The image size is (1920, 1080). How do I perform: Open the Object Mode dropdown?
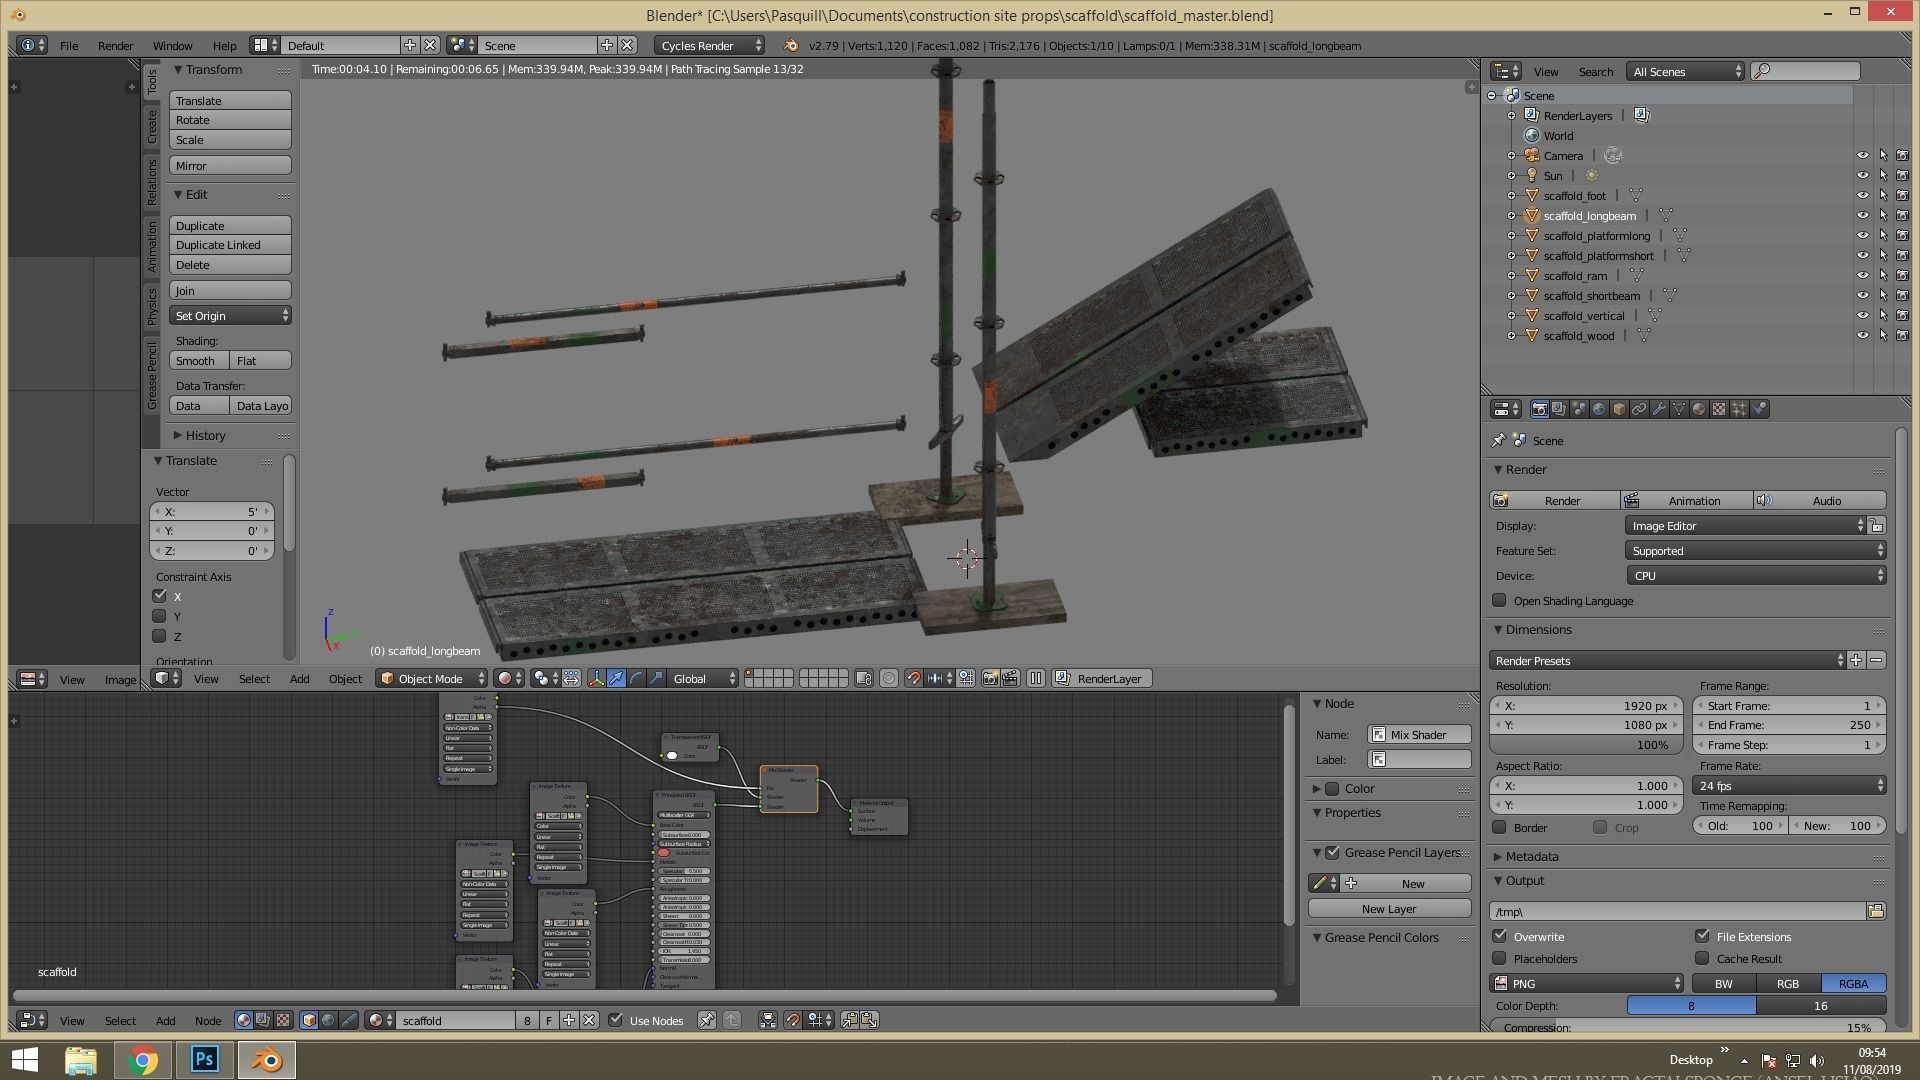click(x=431, y=678)
